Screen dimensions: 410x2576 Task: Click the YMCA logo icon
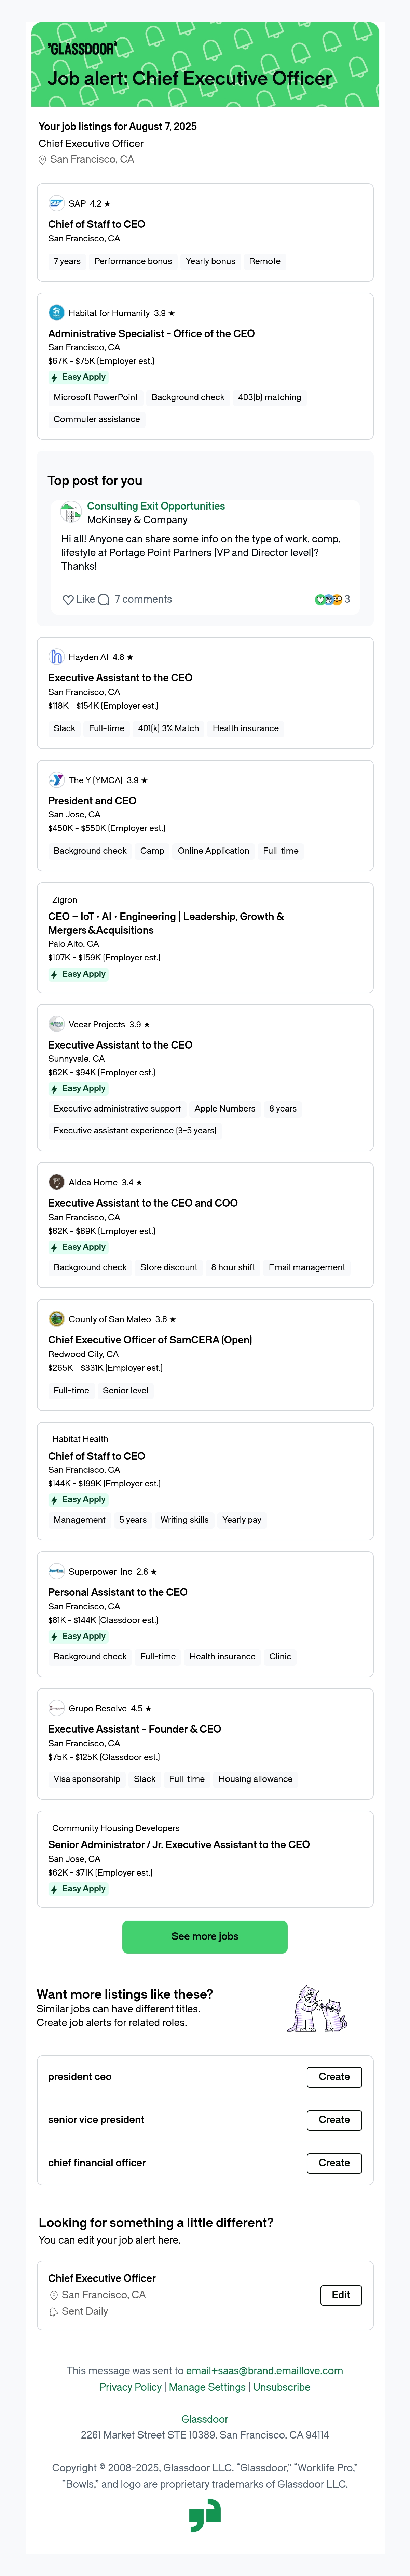pos(56,780)
